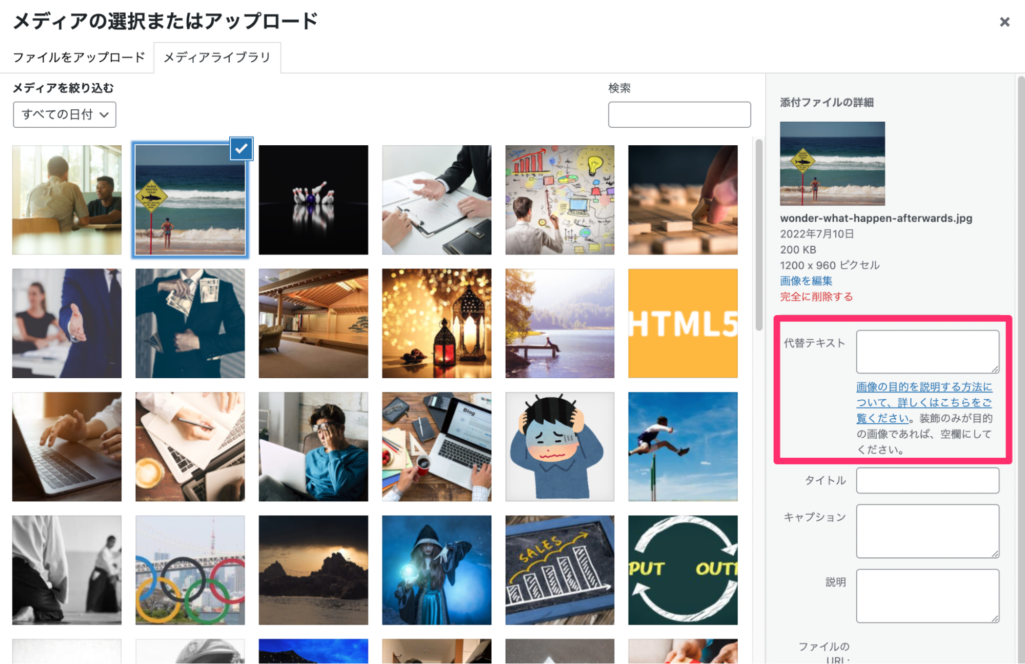This screenshot has width=1025, height=664.
Task: Click the 検索 search input field
Action: point(679,114)
